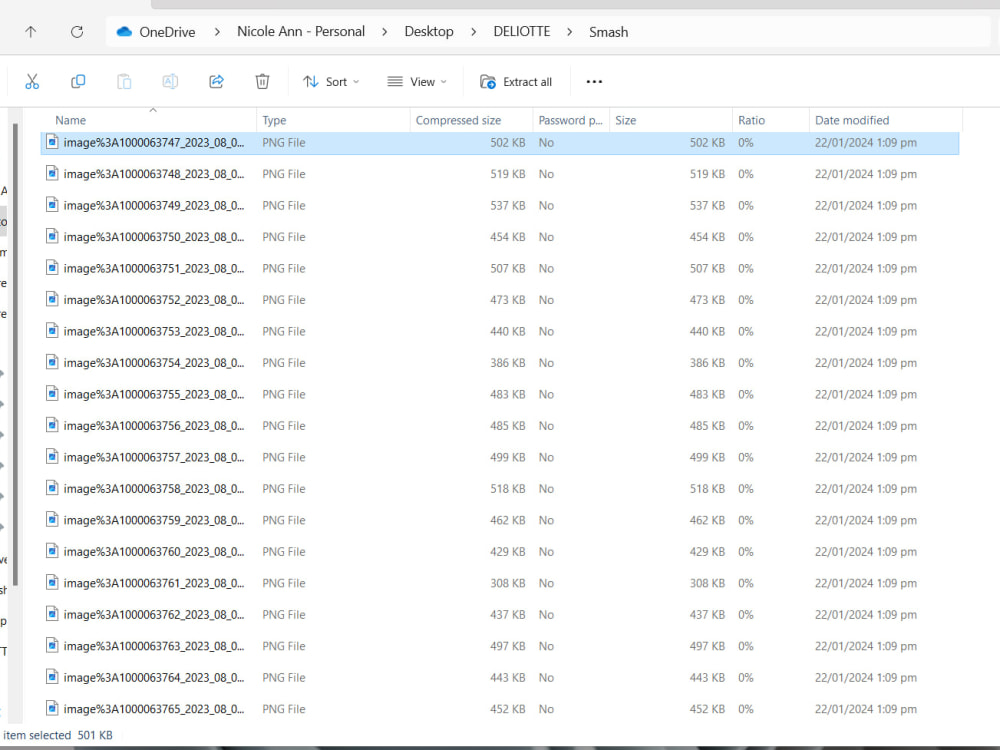The height and width of the screenshot is (750, 1000).
Task: Go to Nicole Ann - Personal breadcrumb
Action: 301,32
